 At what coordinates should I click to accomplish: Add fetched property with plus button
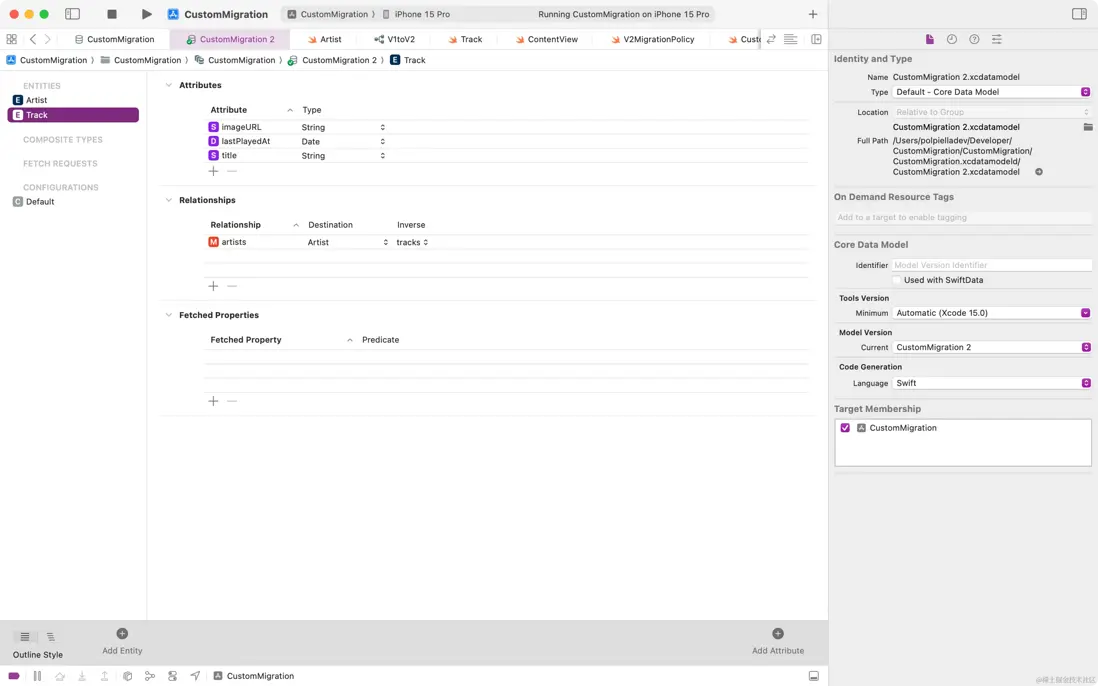[x=214, y=401]
